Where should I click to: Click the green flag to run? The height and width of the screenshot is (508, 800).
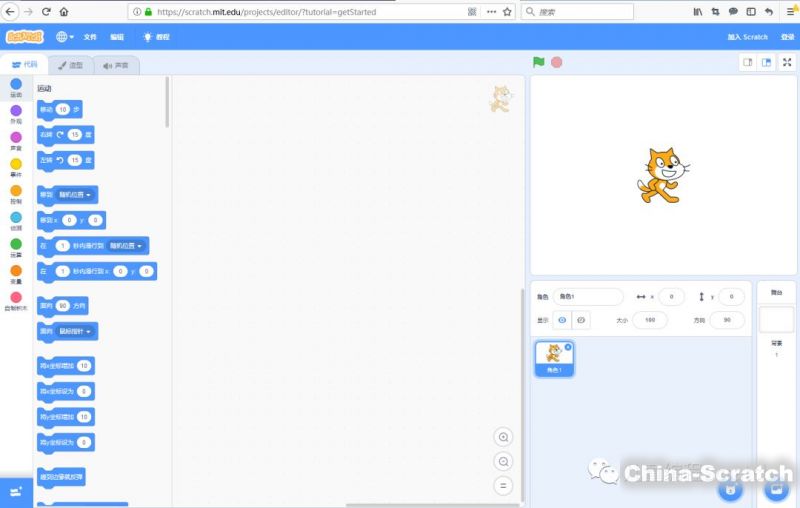click(539, 62)
